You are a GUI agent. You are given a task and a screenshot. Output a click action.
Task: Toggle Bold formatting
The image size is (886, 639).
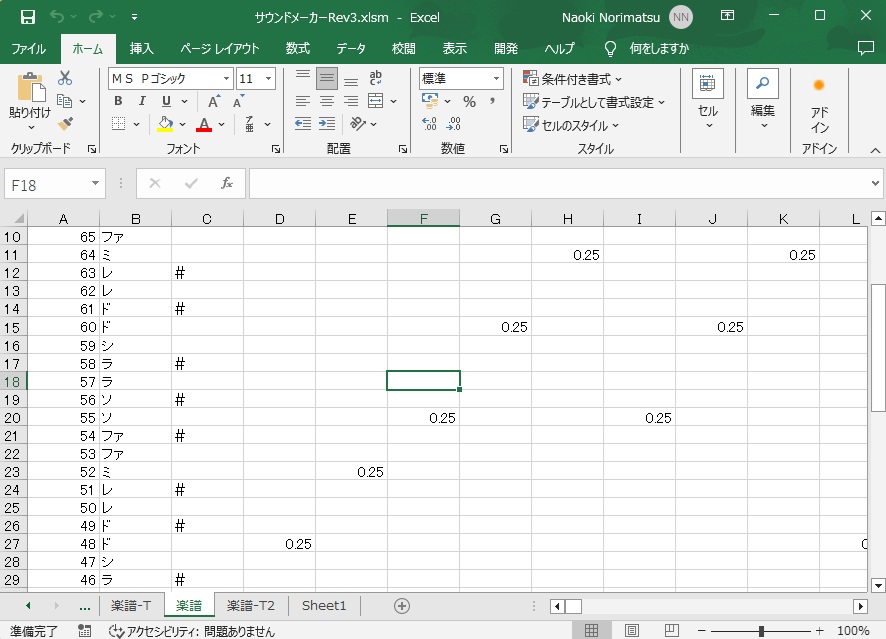(118, 101)
